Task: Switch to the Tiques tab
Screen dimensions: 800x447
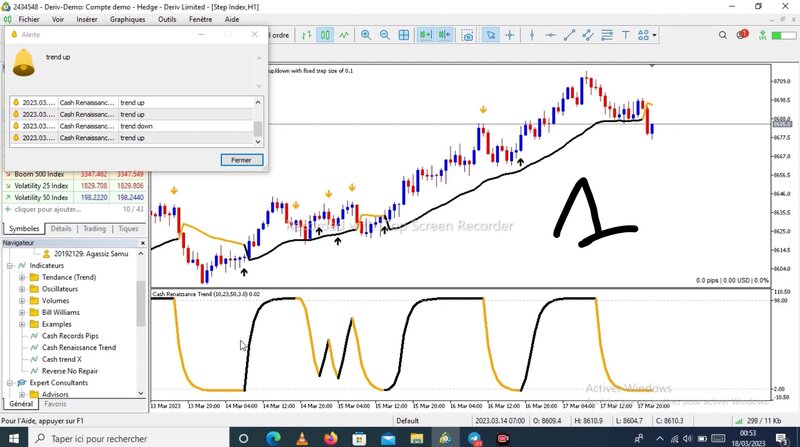Action: click(x=128, y=229)
